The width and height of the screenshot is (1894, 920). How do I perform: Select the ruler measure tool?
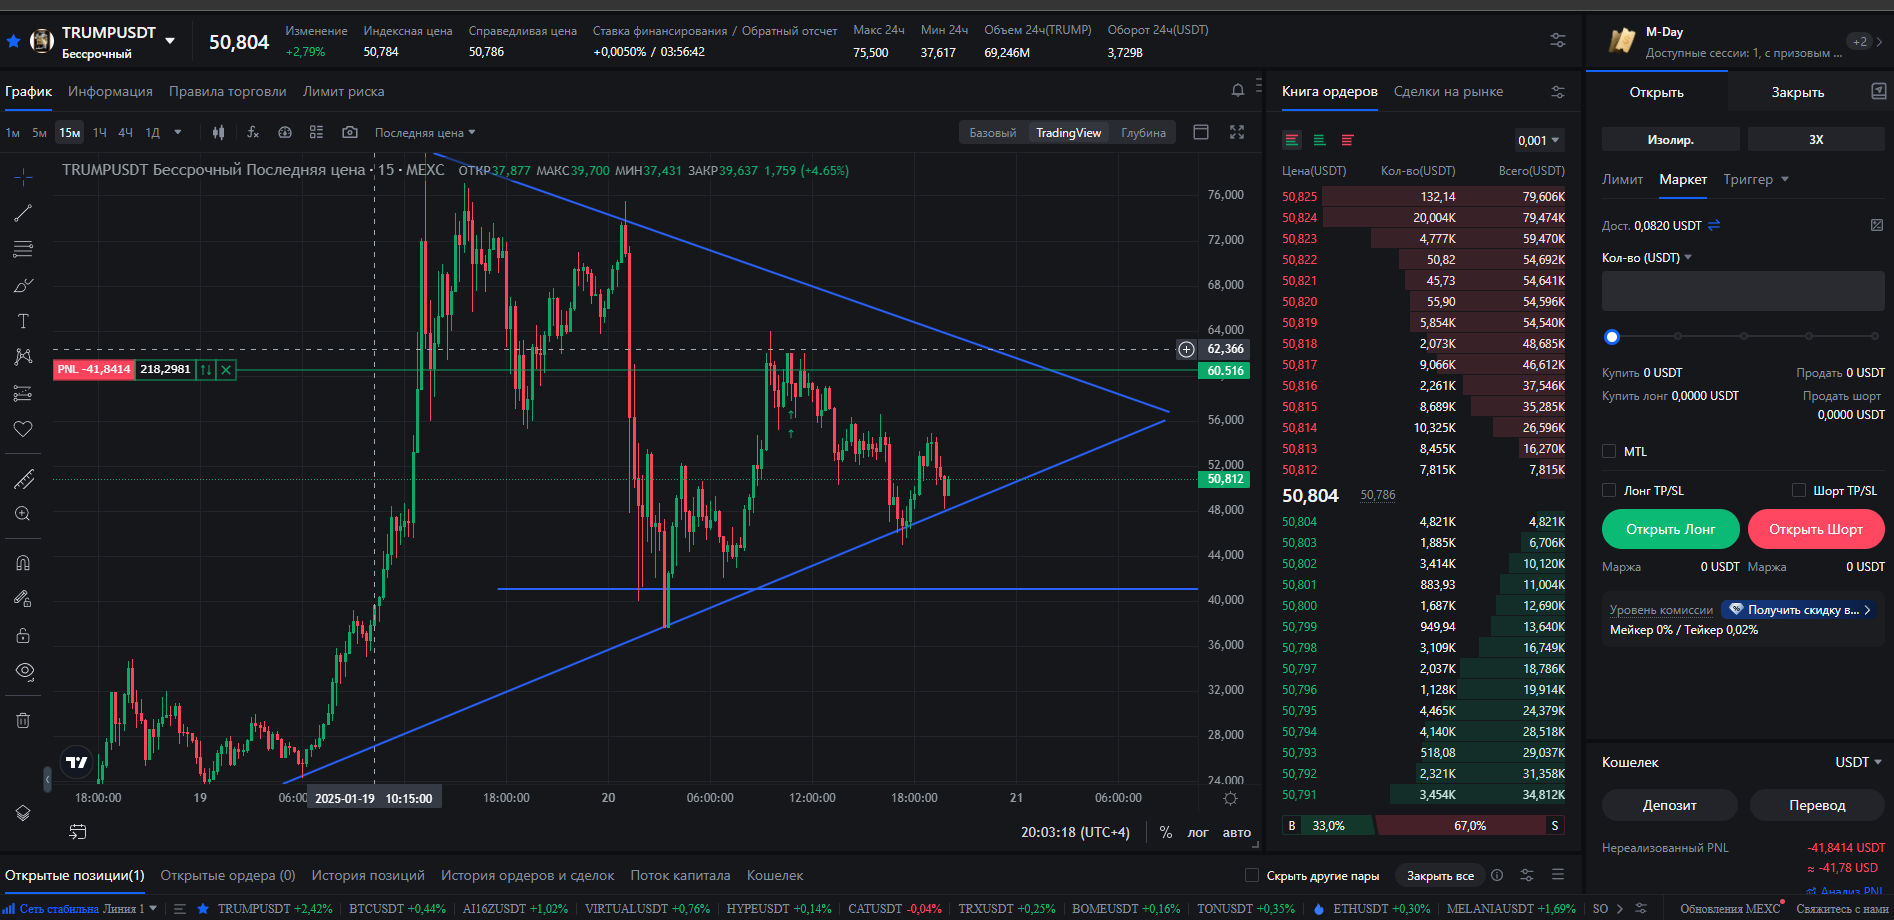click(x=23, y=480)
